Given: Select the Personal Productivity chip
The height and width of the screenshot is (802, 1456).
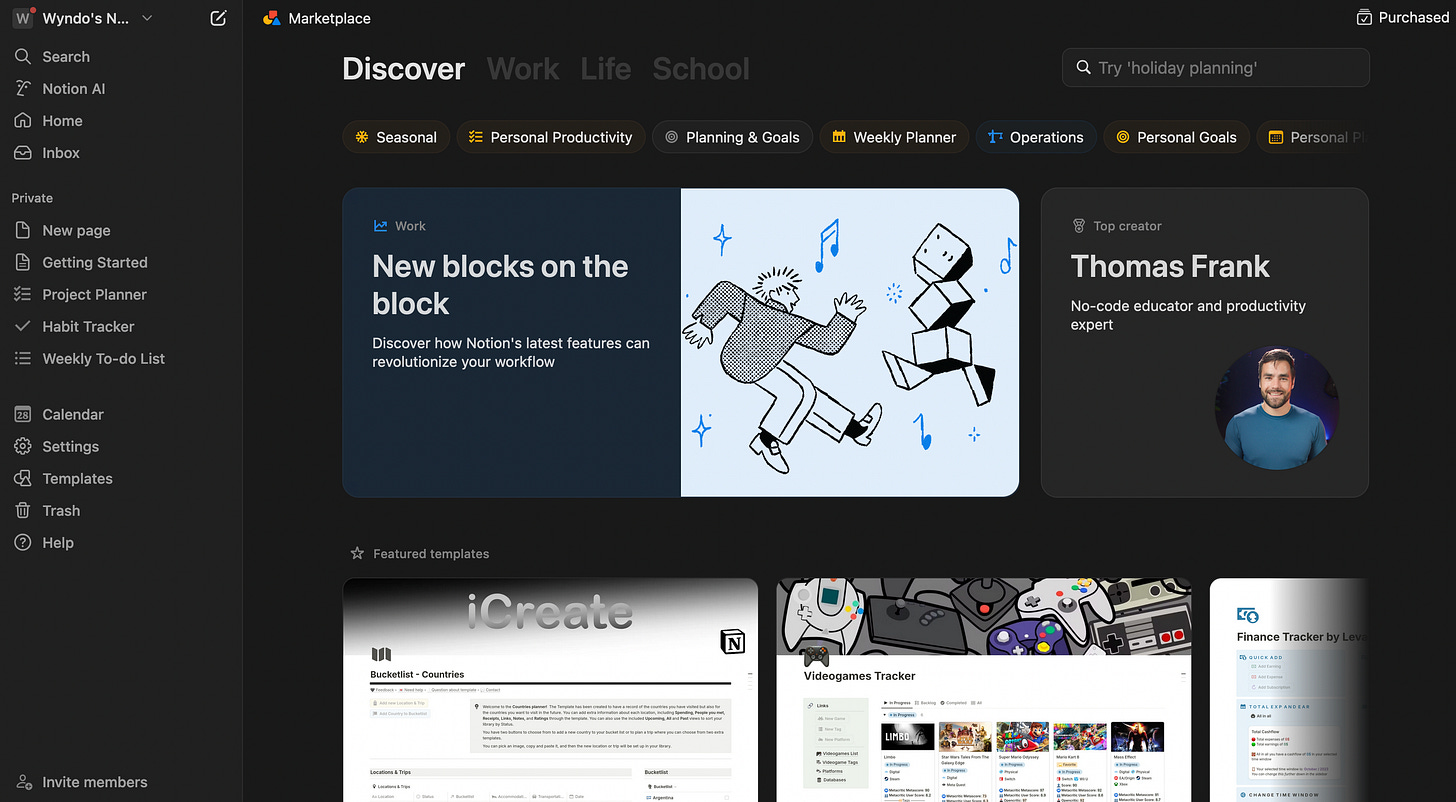Looking at the screenshot, I should point(551,137).
